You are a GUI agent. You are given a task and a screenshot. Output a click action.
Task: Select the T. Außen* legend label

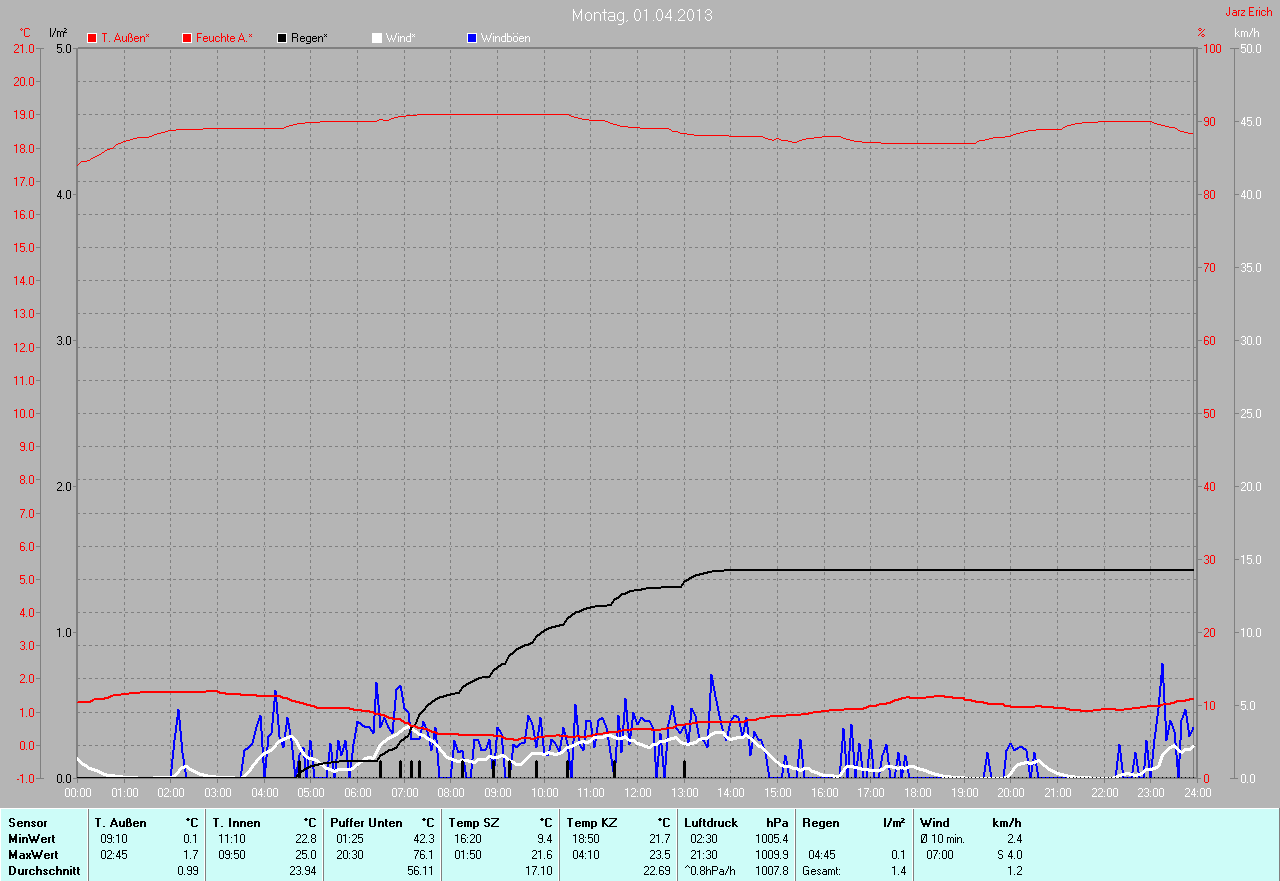point(125,38)
